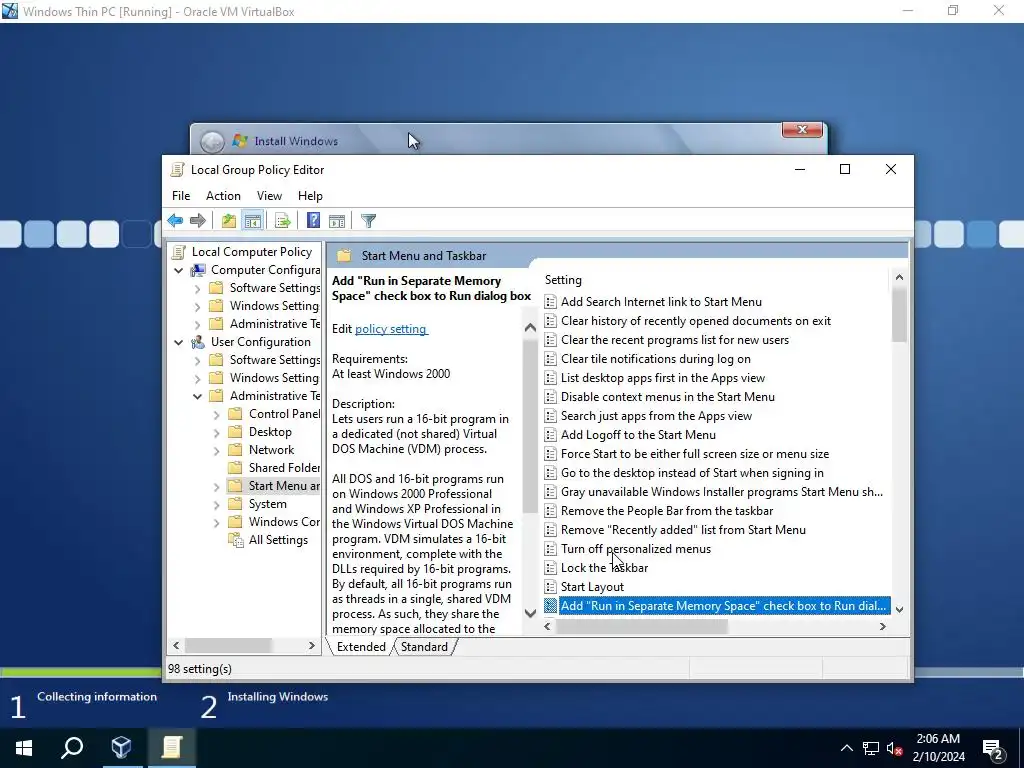Toggle Show/Hide Console Tree icon
Screen dimensions: 1024x768
pos(253,221)
